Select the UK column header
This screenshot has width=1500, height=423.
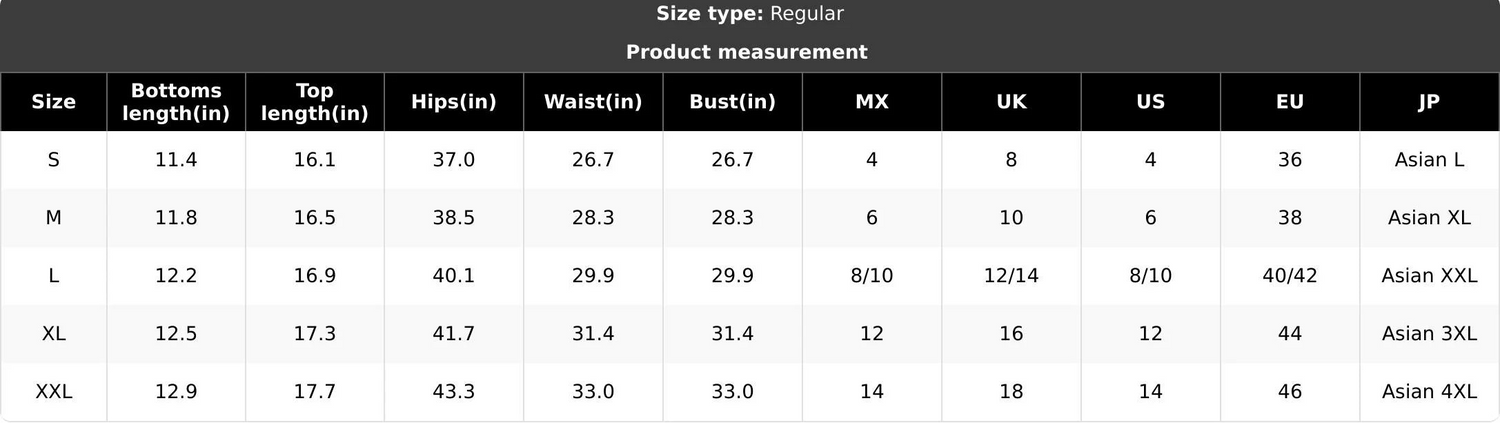click(x=1011, y=102)
